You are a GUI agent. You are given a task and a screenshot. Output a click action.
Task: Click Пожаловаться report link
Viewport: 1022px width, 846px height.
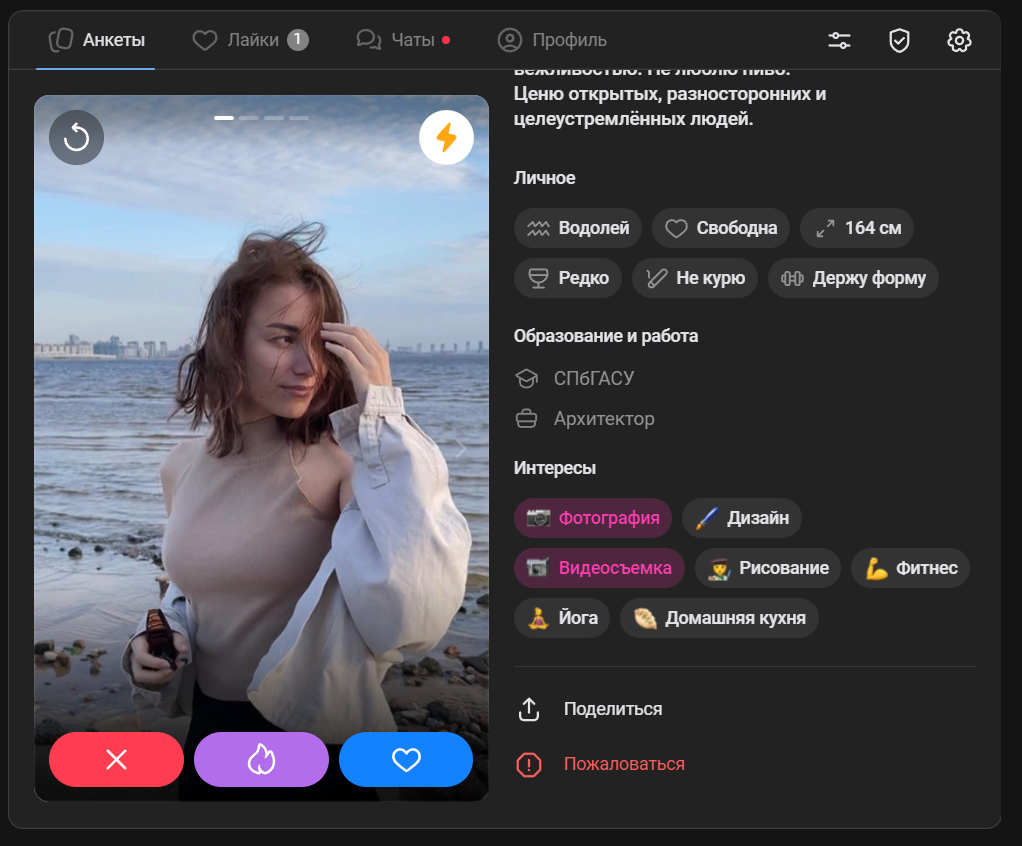click(x=624, y=764)
